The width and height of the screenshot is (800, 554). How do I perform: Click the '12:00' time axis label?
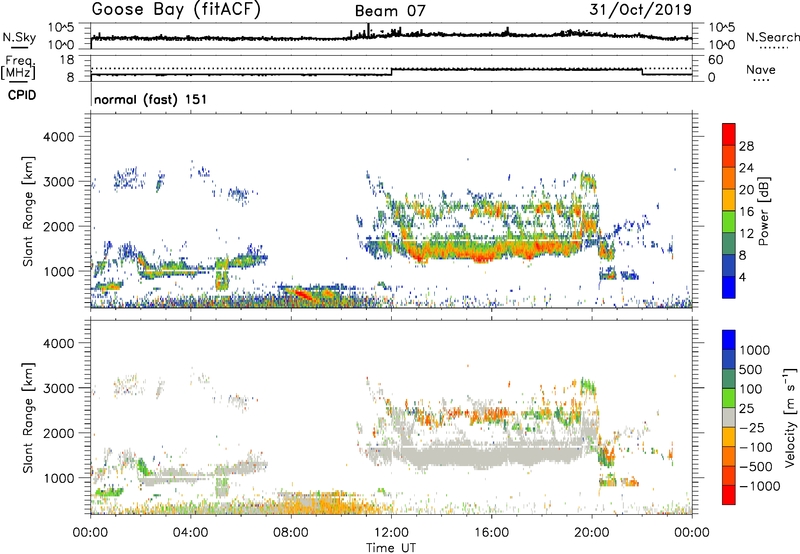(391, 533)
